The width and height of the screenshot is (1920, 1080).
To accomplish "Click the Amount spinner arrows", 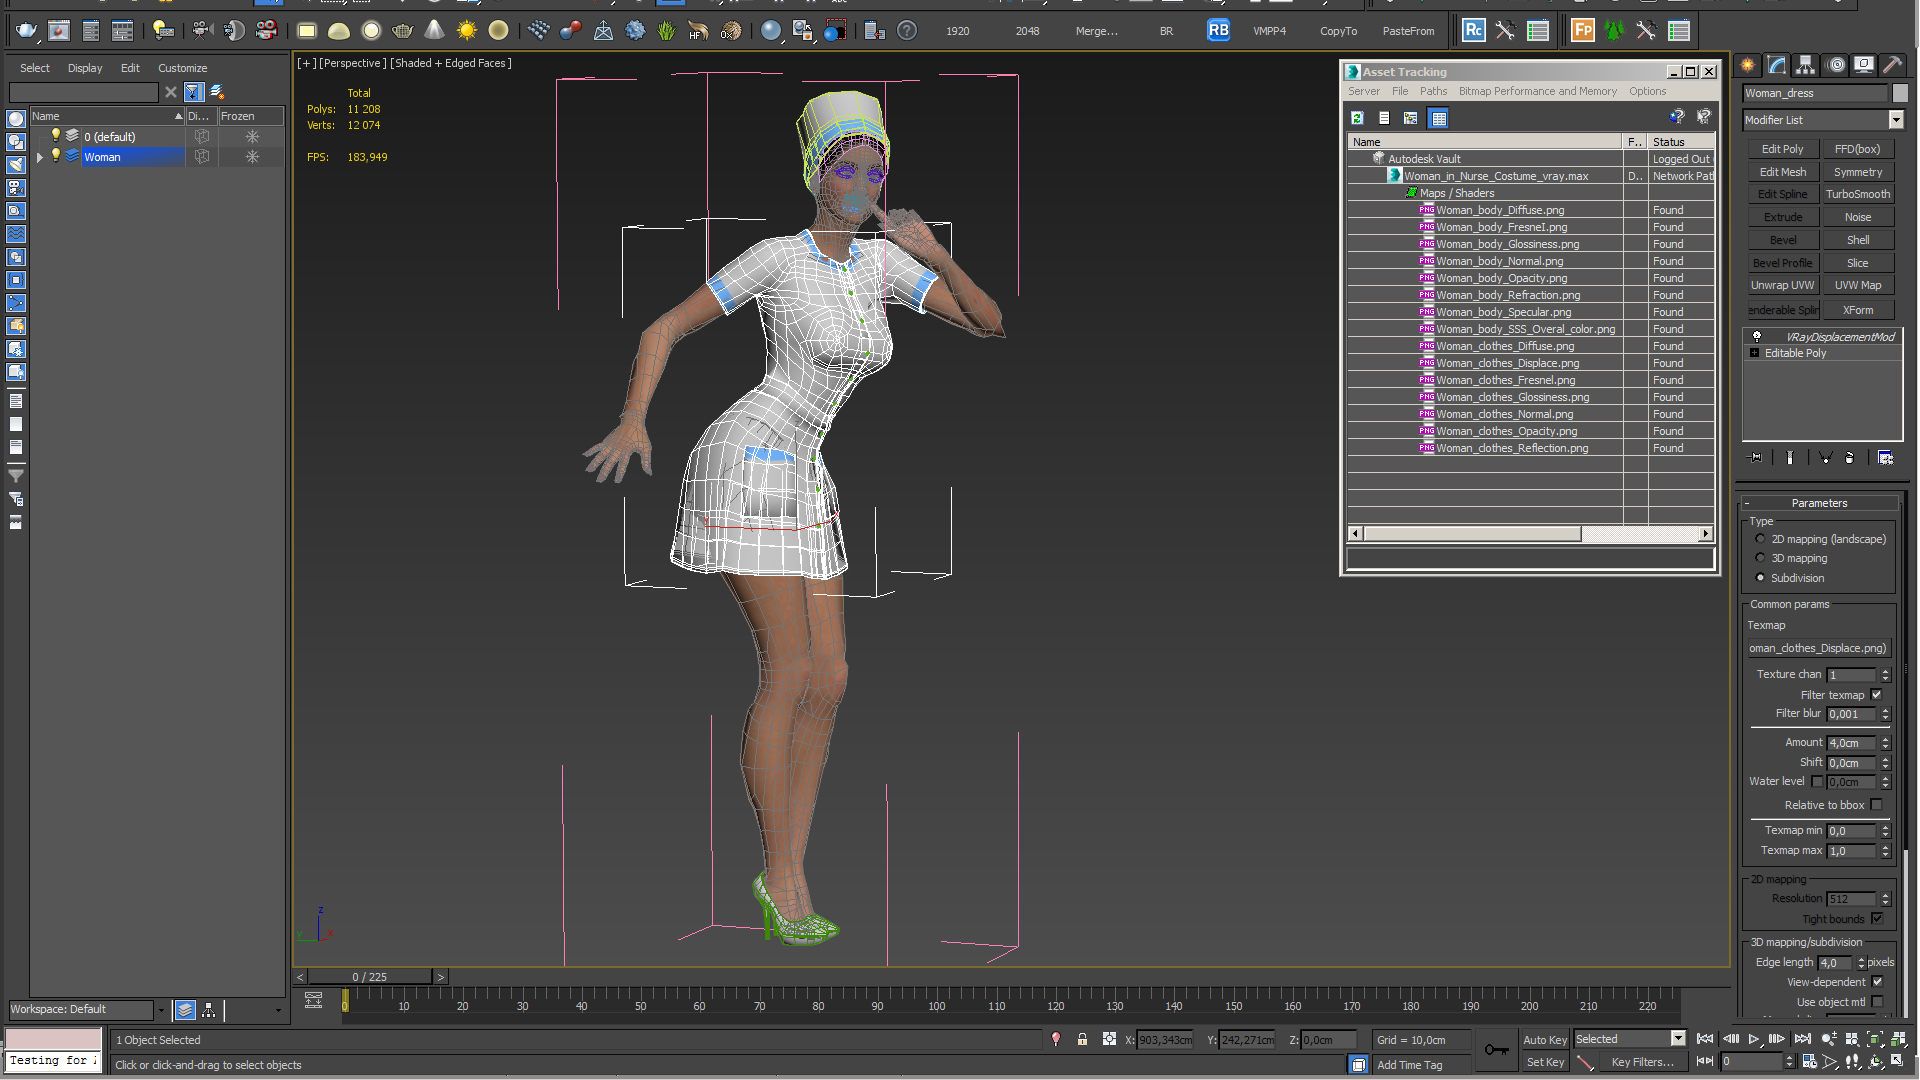I will pyautogui.click(x=1885, y=743).
